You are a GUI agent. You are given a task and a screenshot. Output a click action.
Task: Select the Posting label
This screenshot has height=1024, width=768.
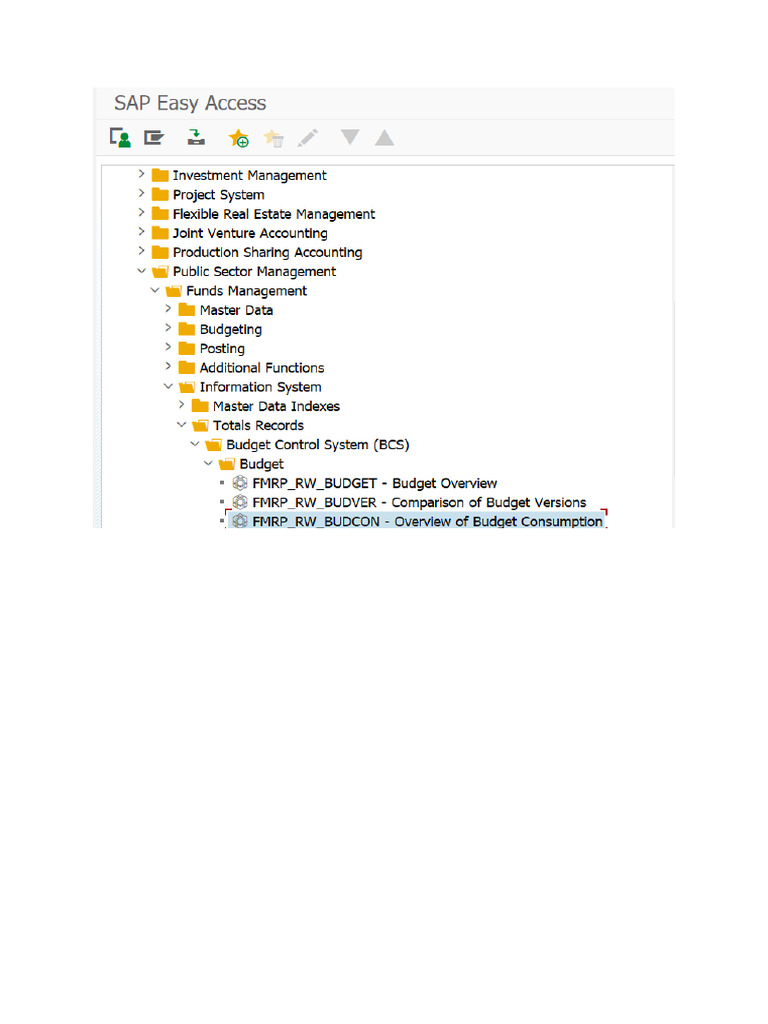pyautogui.click(x=222, y=349)
